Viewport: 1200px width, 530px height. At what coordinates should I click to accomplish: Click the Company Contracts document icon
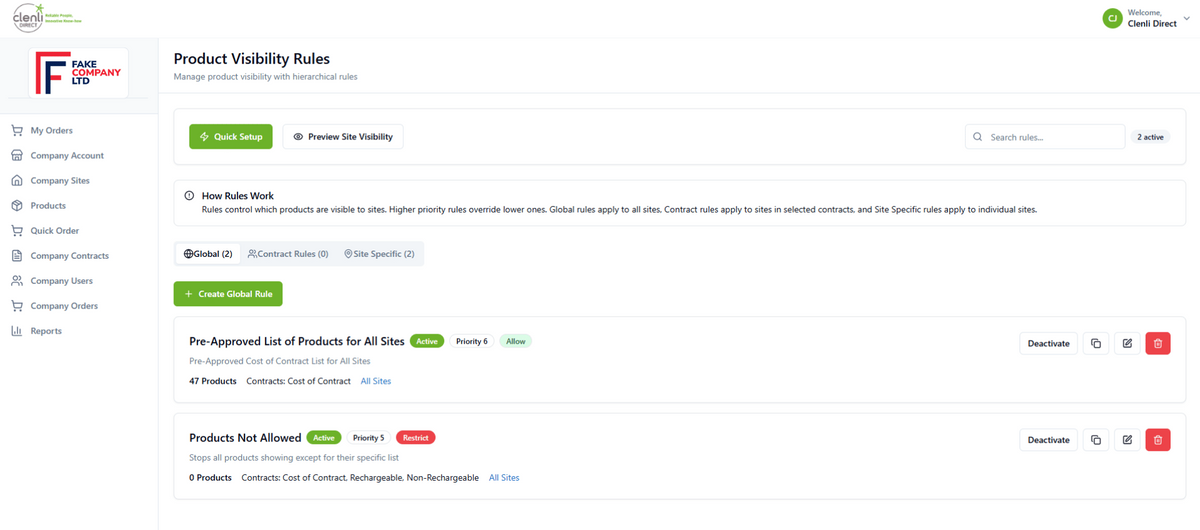click(17, 255)
